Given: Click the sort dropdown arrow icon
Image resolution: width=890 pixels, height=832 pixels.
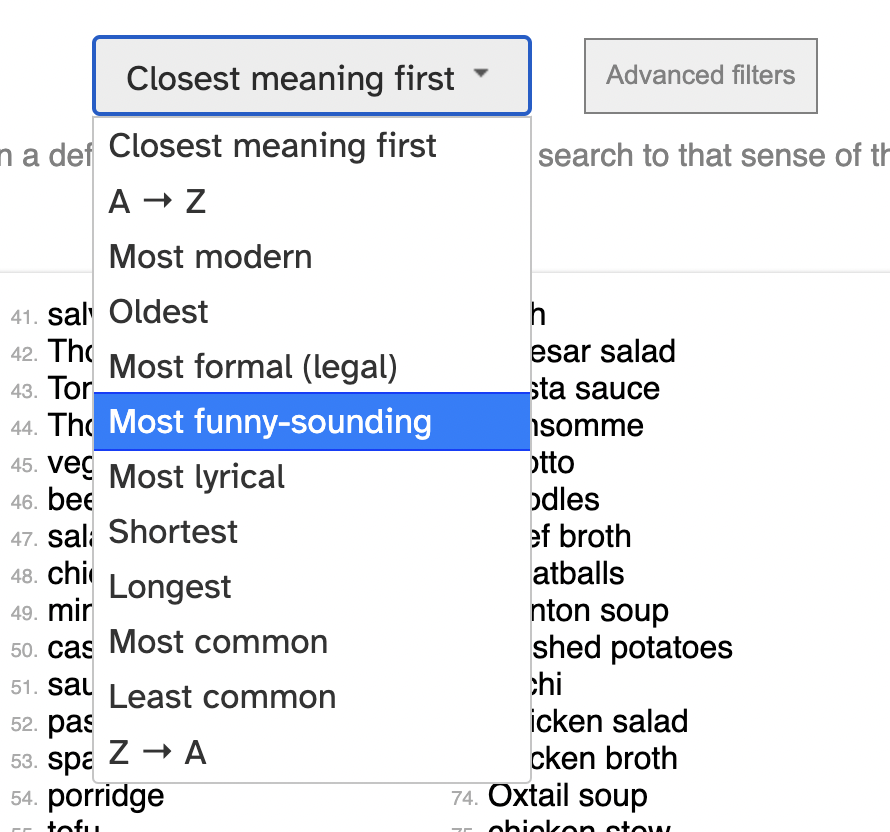Looking at the screenshot, I should (x=481, y=75).
